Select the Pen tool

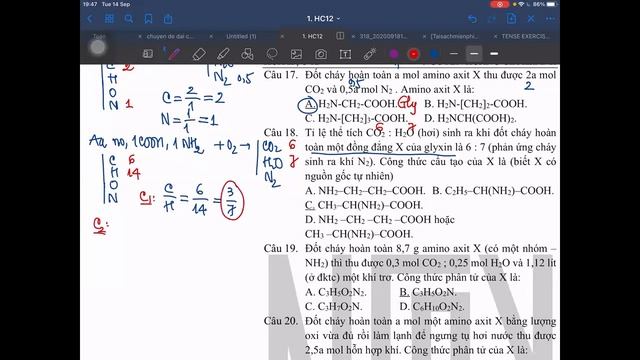[174, 54]
